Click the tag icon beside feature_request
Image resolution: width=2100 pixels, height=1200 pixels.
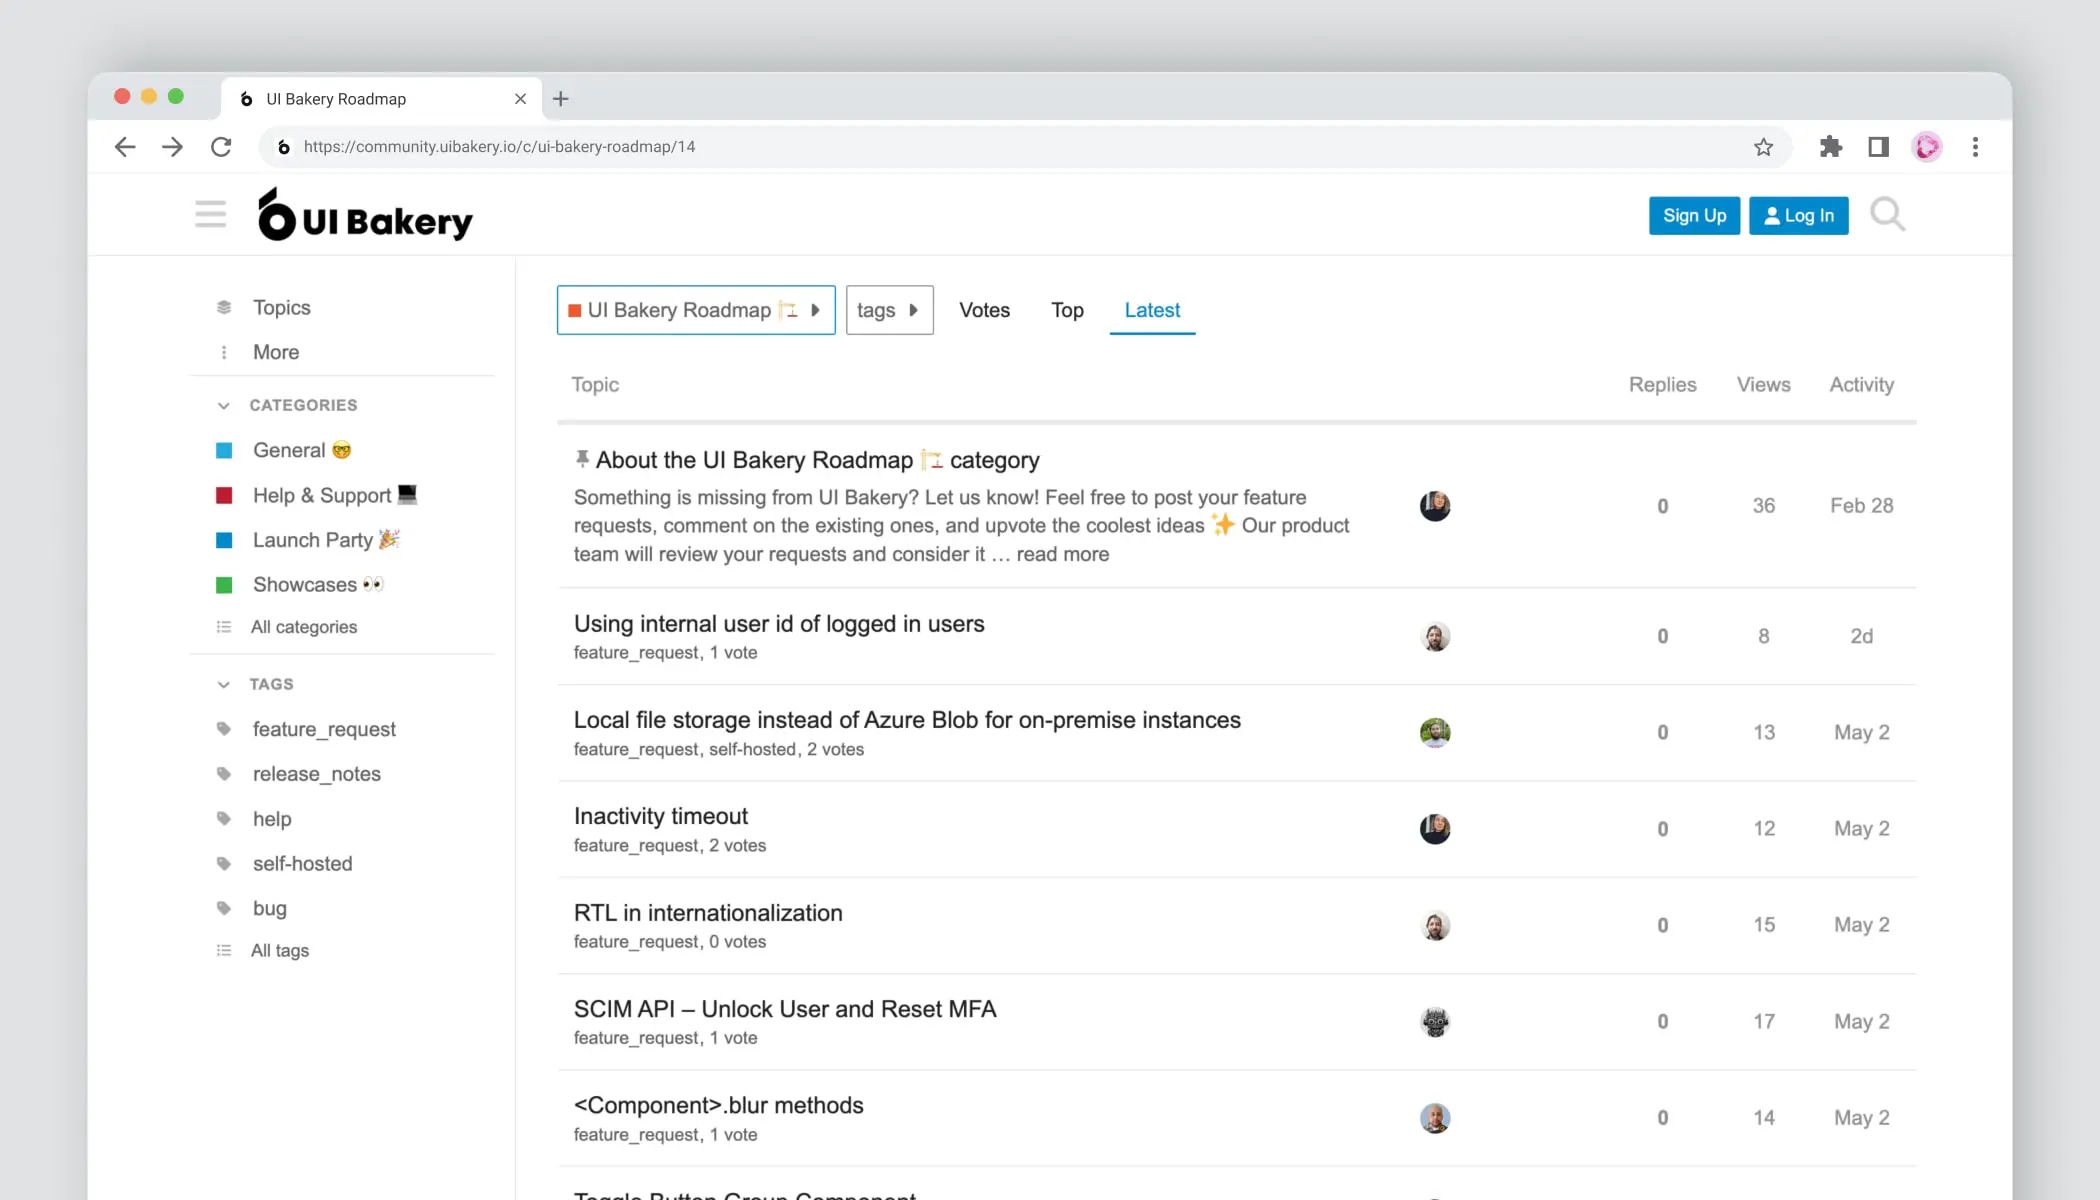point(224,729)
